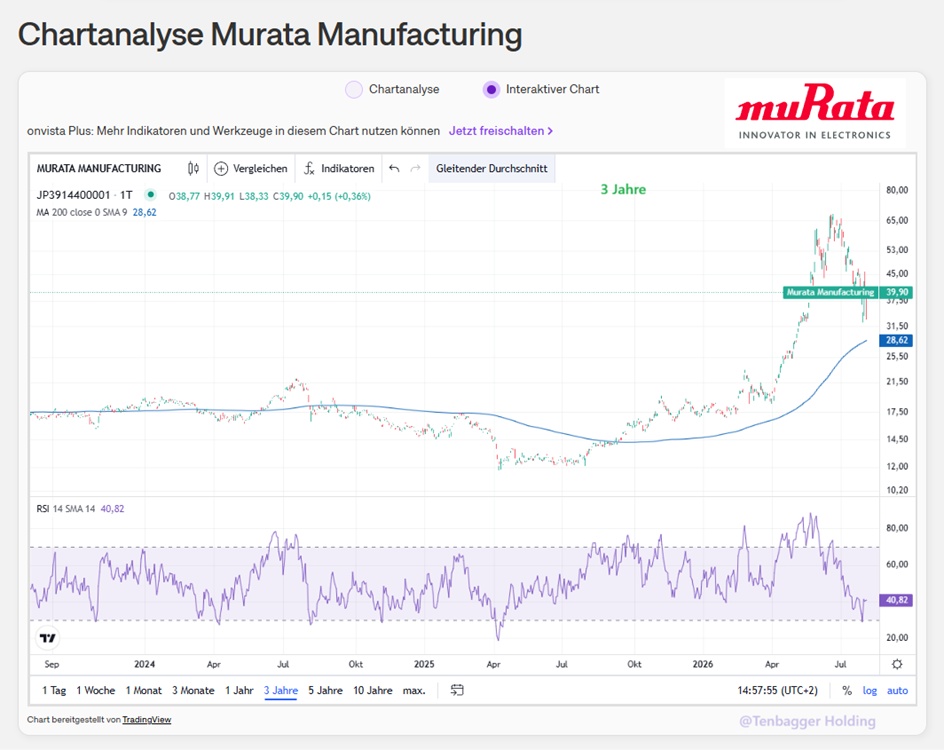Set time range to 5 Jahre
Image resolution: width=944 pixels, height=750 pixels.
pos(325,690)
